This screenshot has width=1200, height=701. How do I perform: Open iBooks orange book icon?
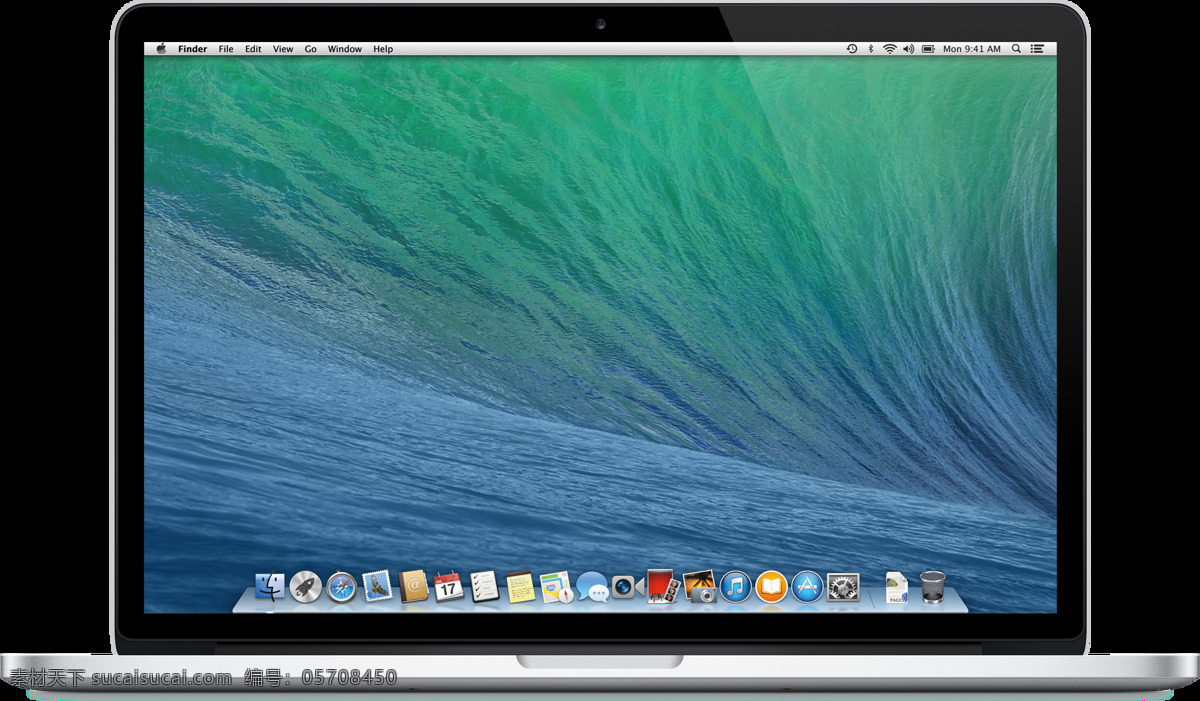tap(771, 587)
